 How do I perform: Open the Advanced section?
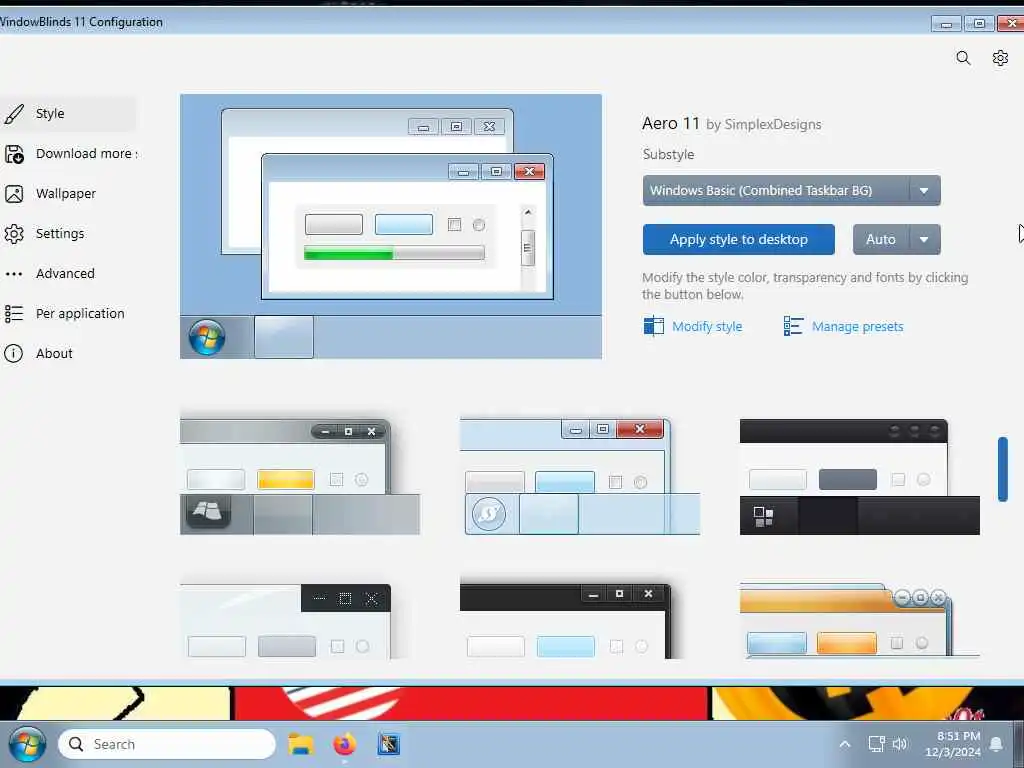point(69,274)
